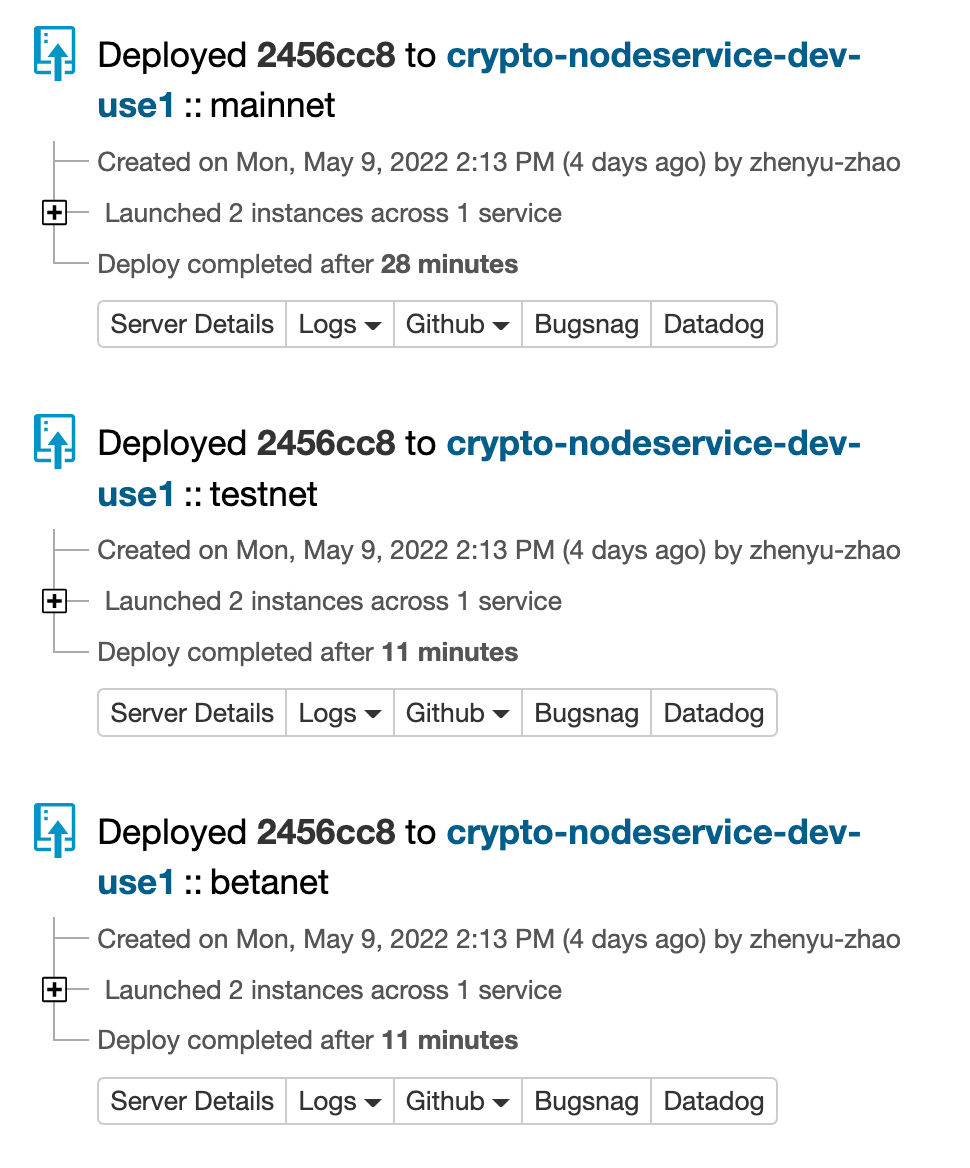This screenshot has height=1168, width=970.
Task: Open the Logs dropdown for the mainnet deployment
Action: coord(340,324)
